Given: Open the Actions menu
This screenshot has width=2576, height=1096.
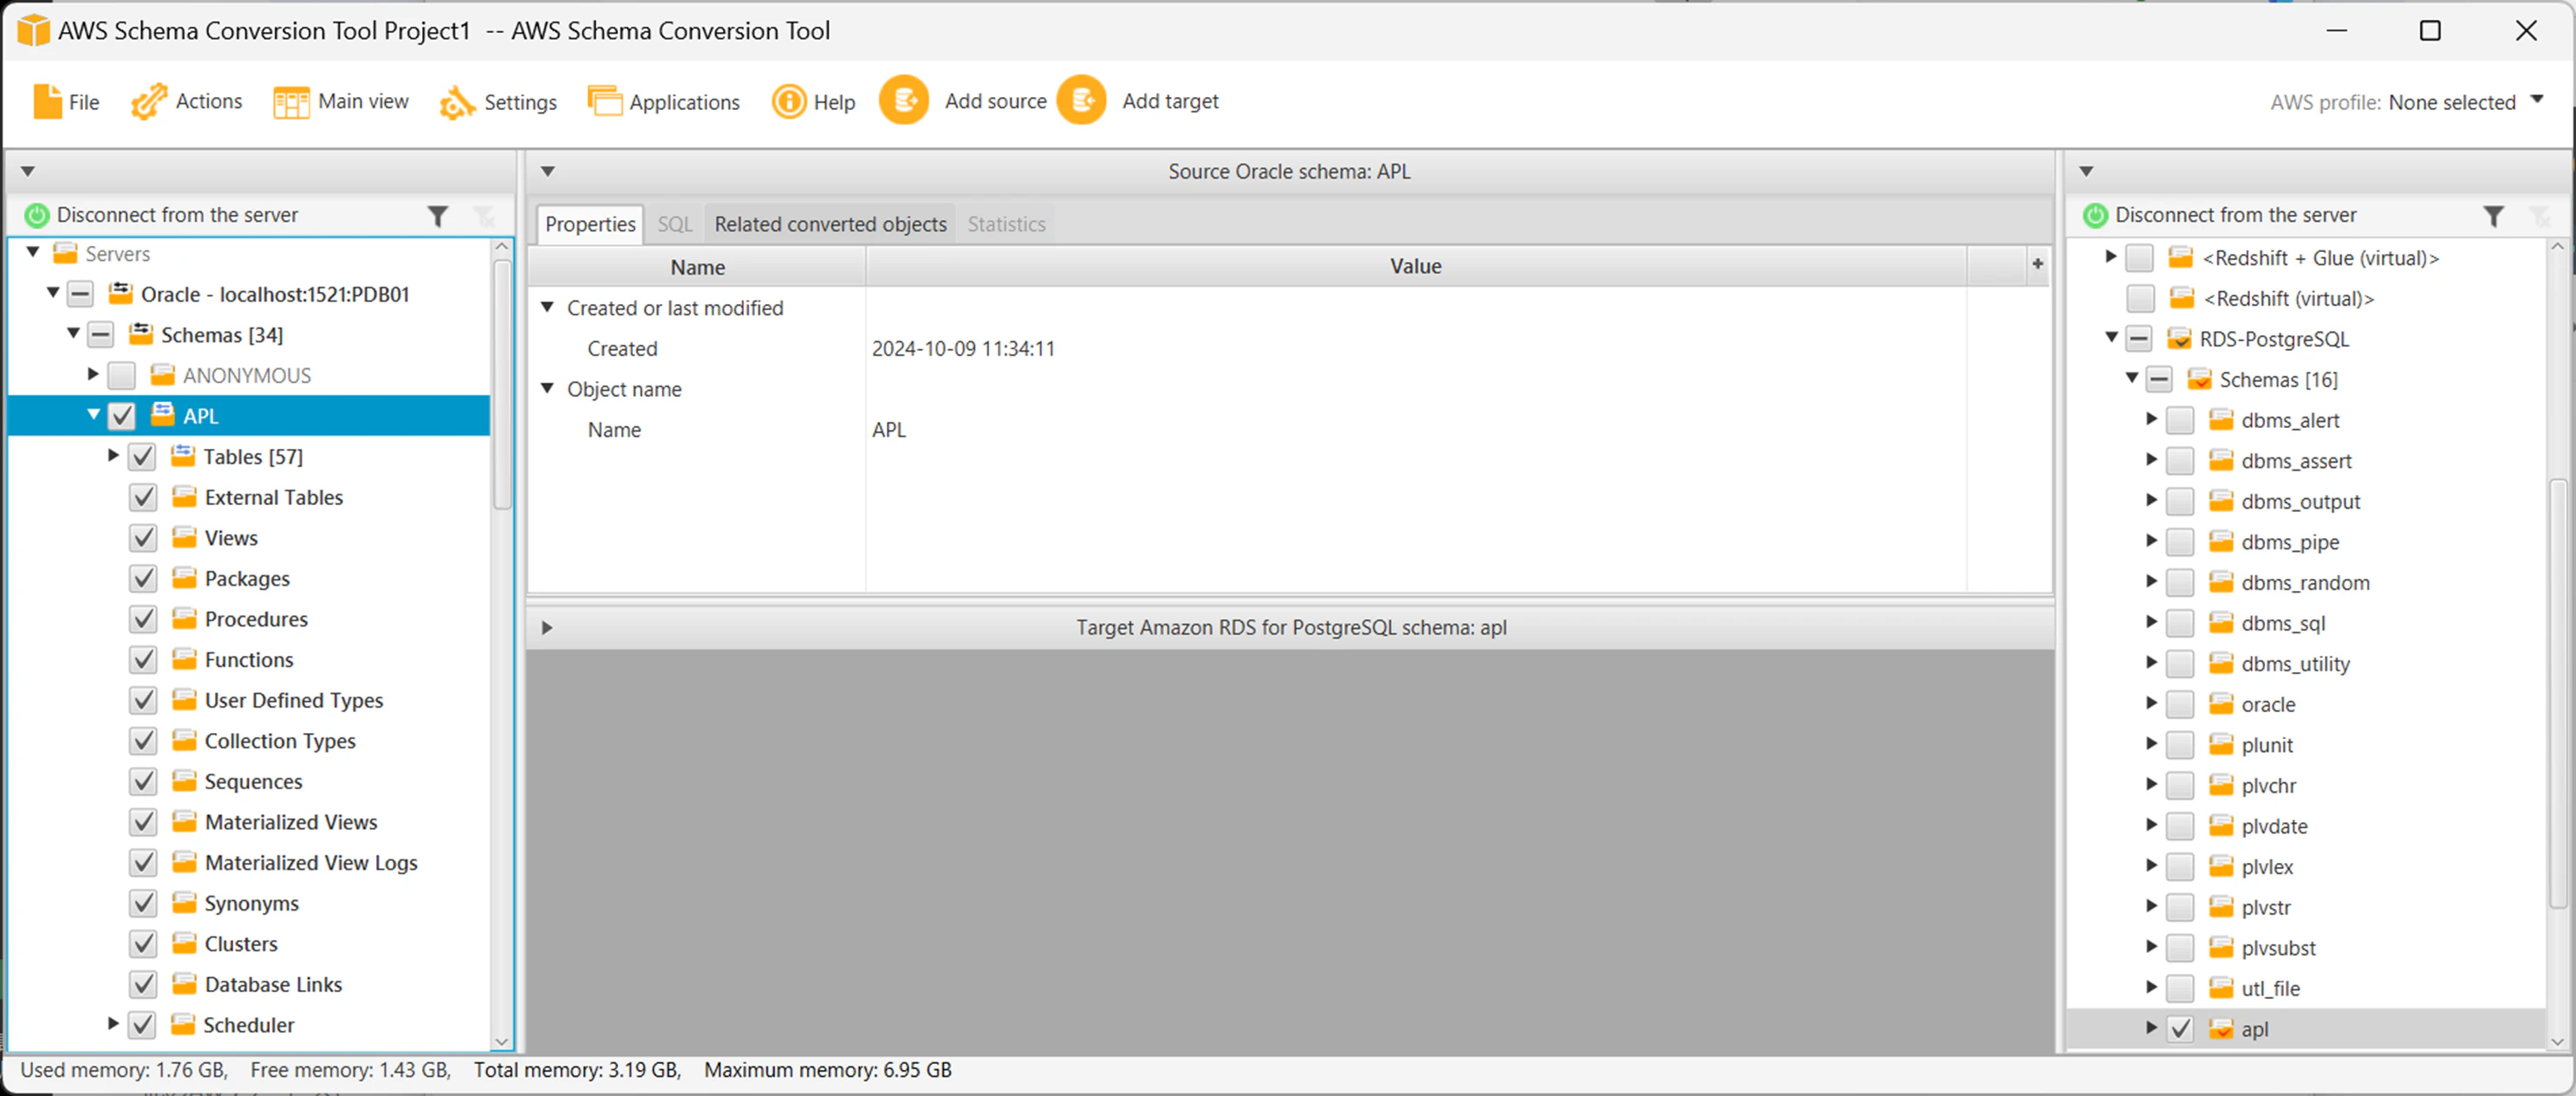Looking at the screenshot, I should pyautogui.click(x=187, y=101).
